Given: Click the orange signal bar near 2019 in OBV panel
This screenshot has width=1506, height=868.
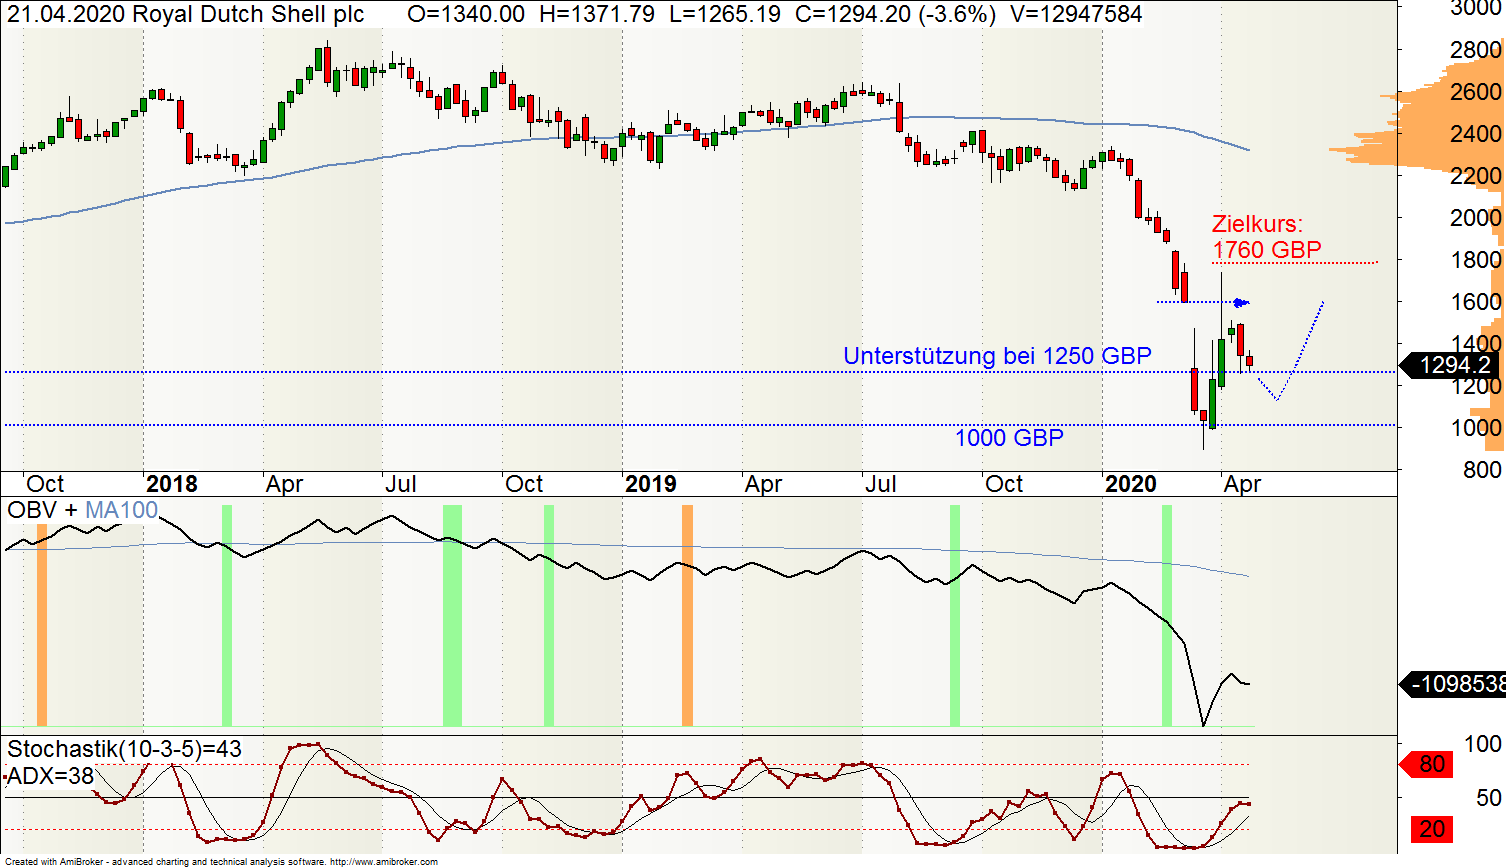Looking at the screenshot, I should (x=687, y=615).
